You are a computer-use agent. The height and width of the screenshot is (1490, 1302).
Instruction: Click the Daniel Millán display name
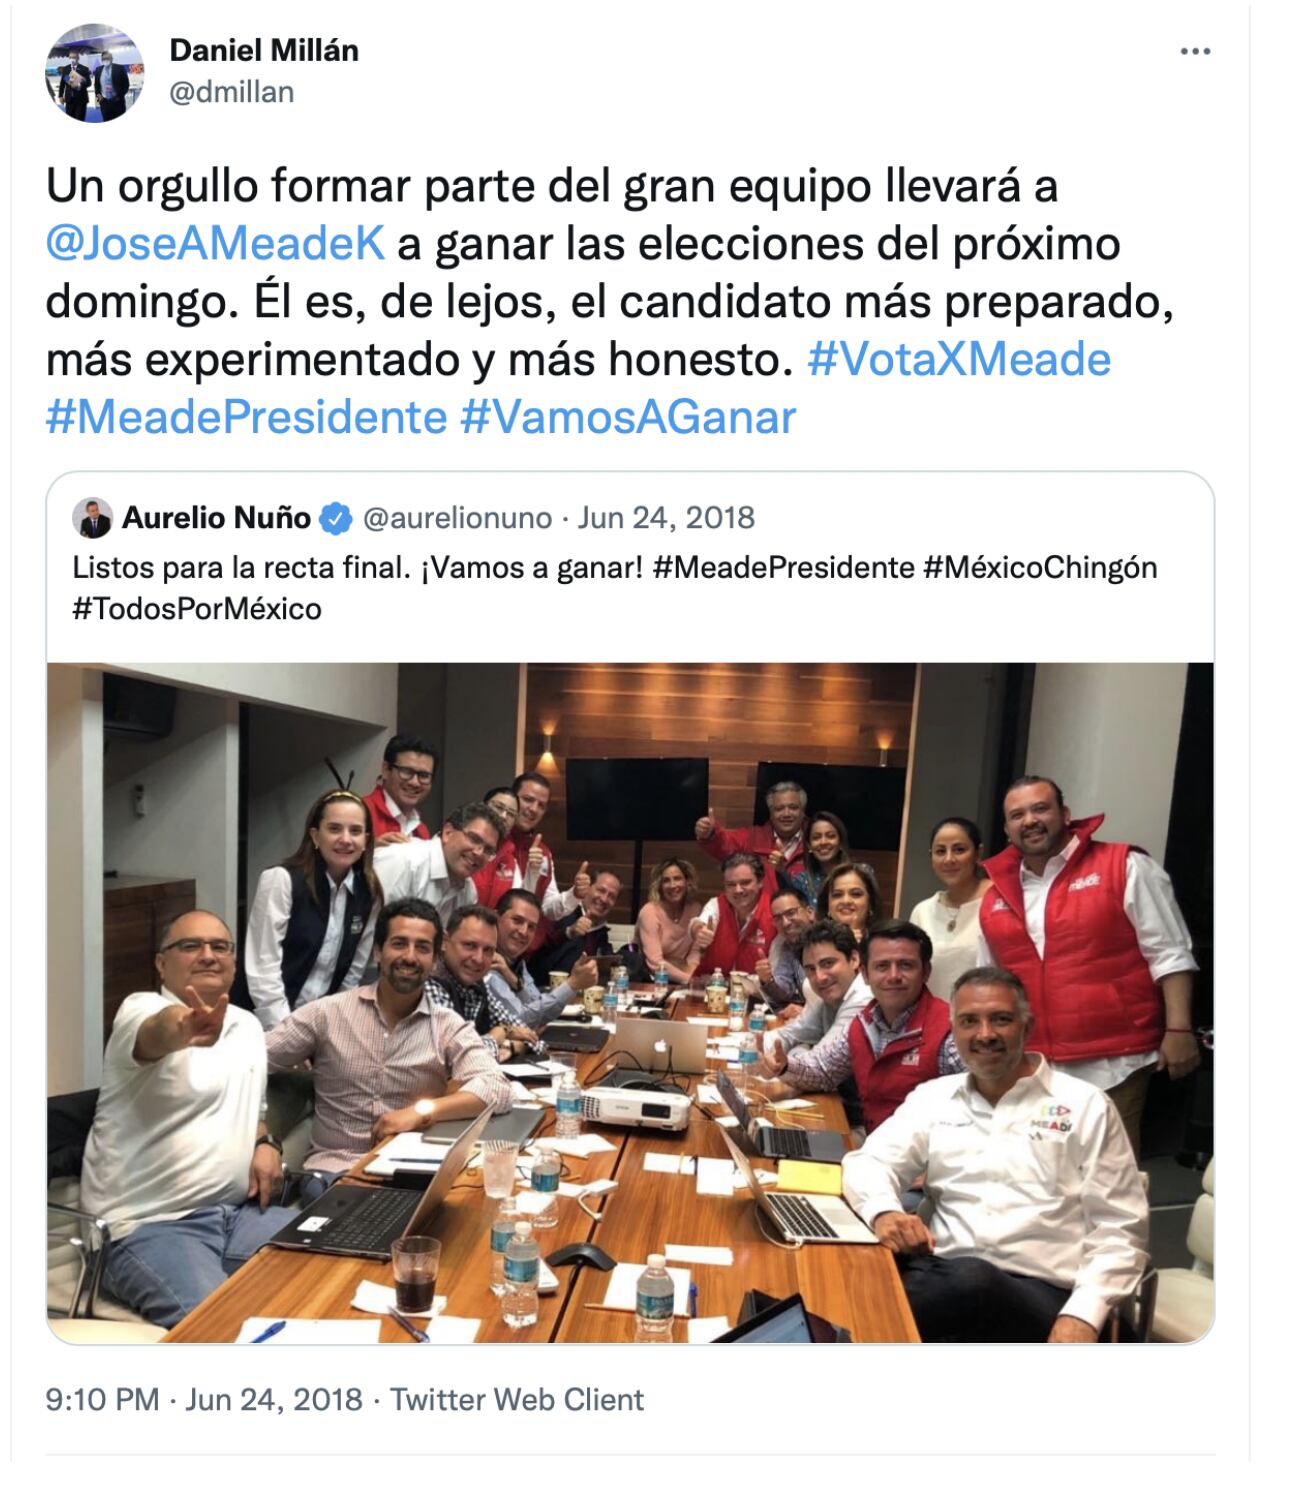click(264, 50)
